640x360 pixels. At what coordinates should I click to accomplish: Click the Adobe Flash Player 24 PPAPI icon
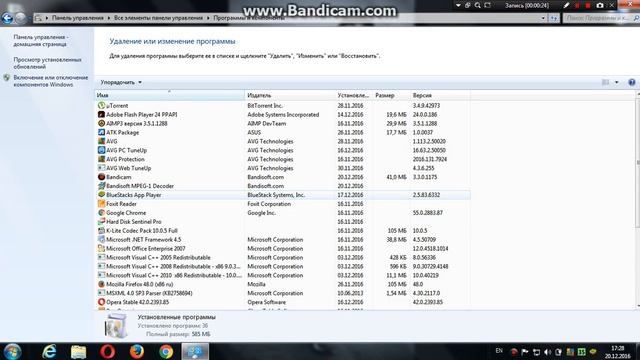pyautogui.click(x=101, y=114)
